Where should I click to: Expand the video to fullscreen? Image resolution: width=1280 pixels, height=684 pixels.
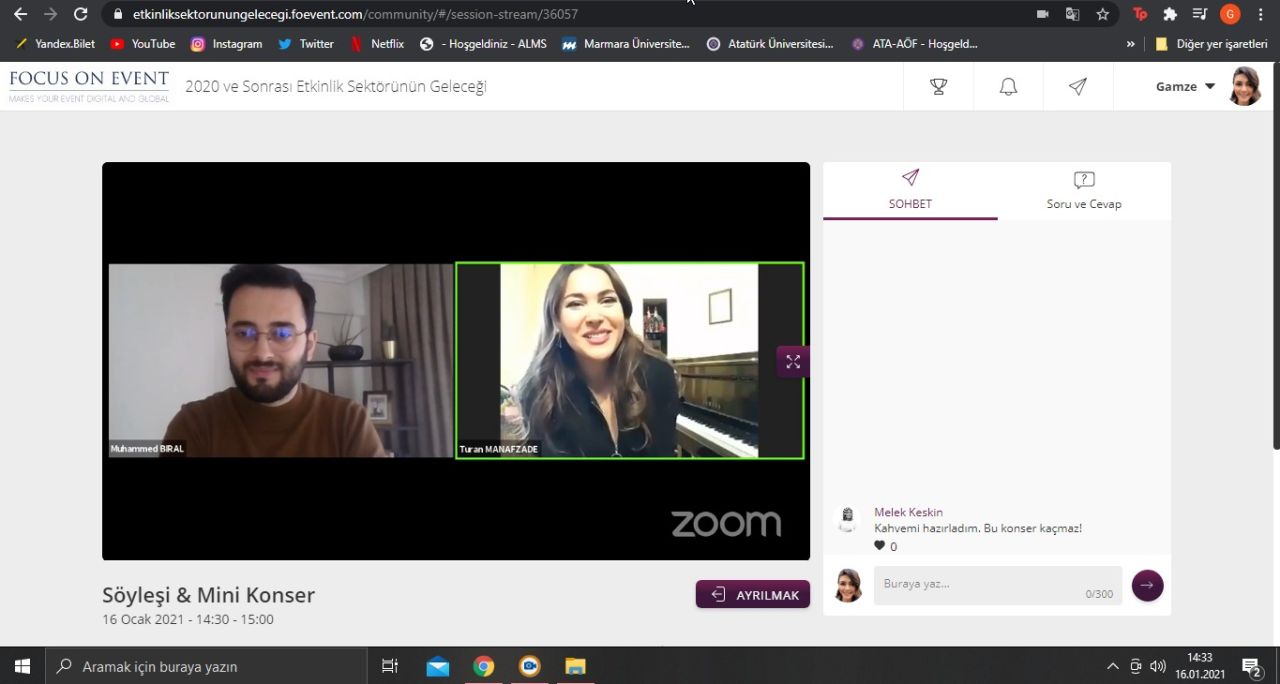point(793,362)
